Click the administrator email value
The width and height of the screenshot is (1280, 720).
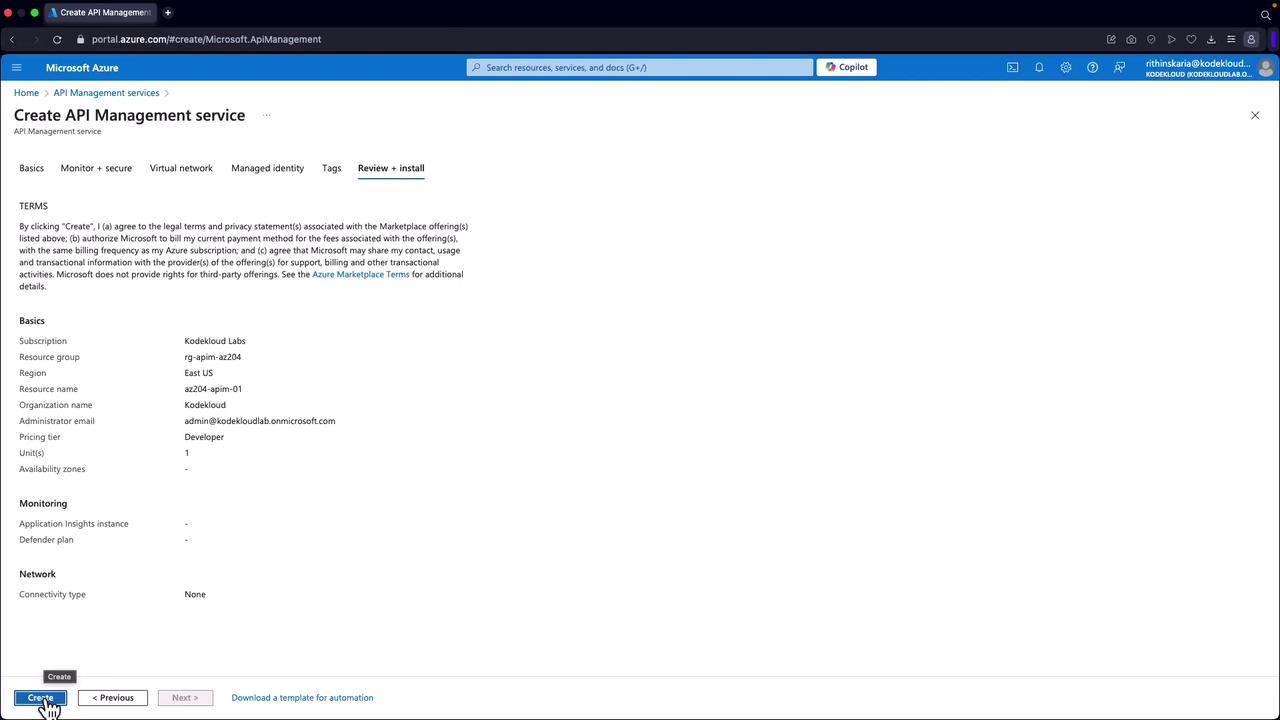[x=260, y=421]
